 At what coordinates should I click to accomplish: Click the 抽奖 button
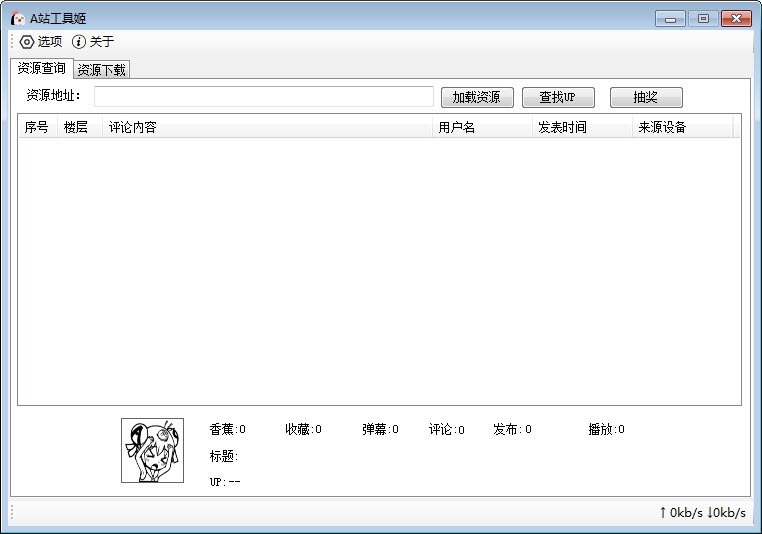(x=646, y=97)
